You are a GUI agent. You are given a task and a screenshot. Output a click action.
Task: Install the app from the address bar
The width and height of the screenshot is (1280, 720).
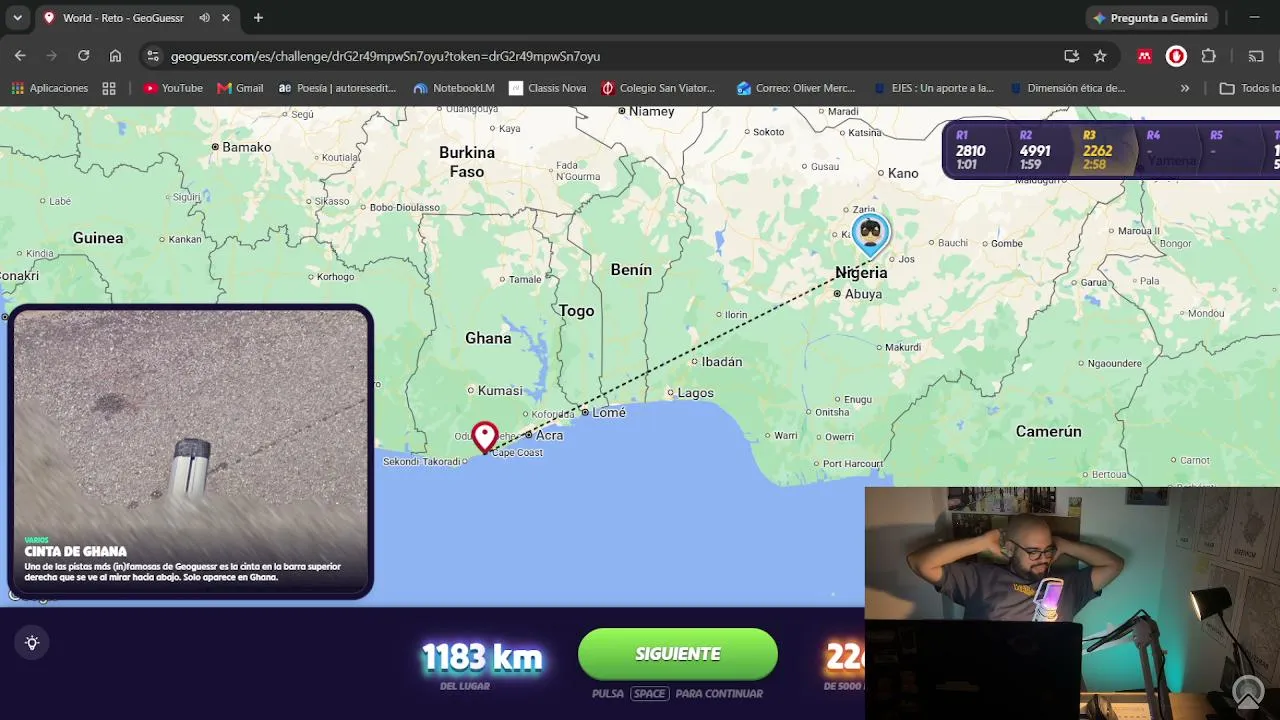coord(1072,56)
